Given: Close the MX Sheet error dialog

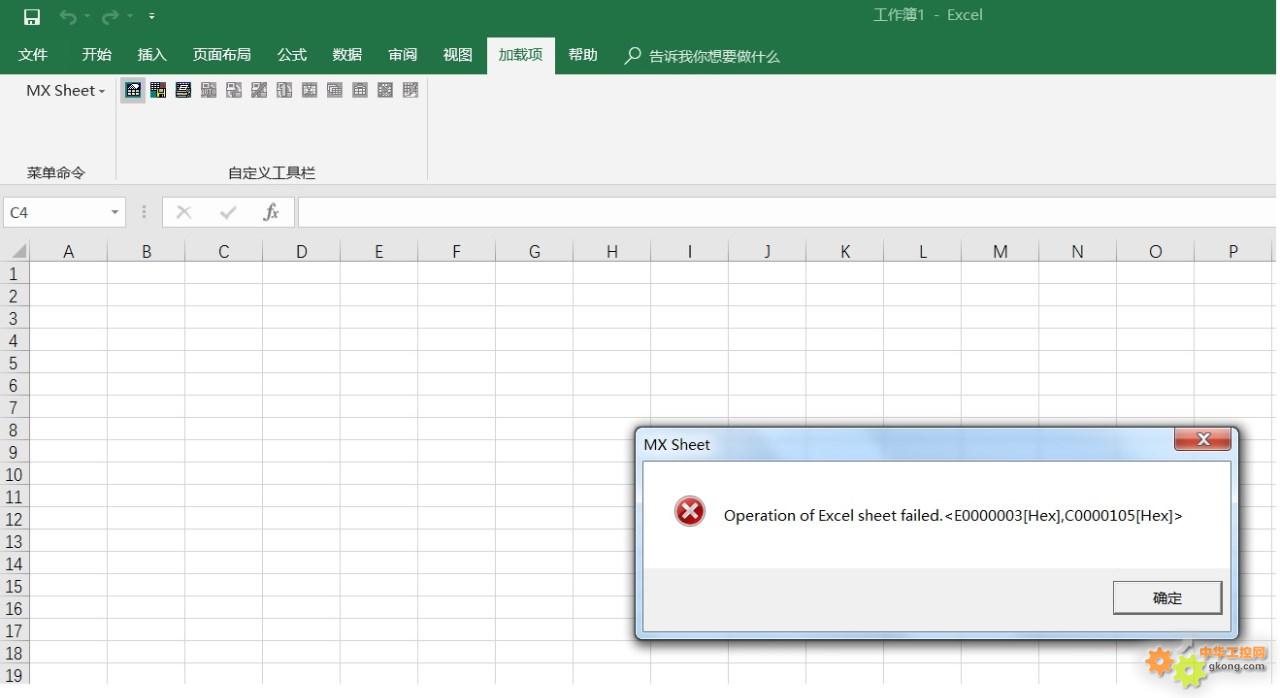Looking at the screenshot, I should (x=1203, y=440).
